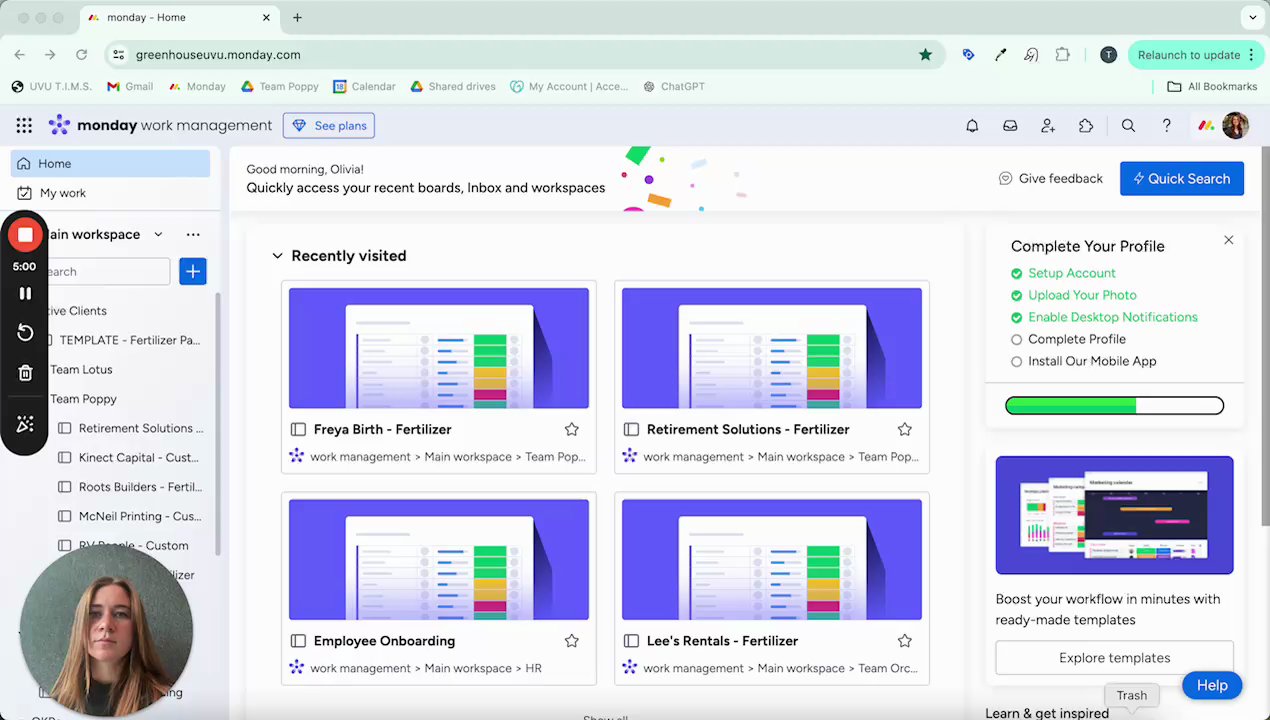Click the Quick Search button
Screen dimensions: 1270x720
click(1181, 178)
